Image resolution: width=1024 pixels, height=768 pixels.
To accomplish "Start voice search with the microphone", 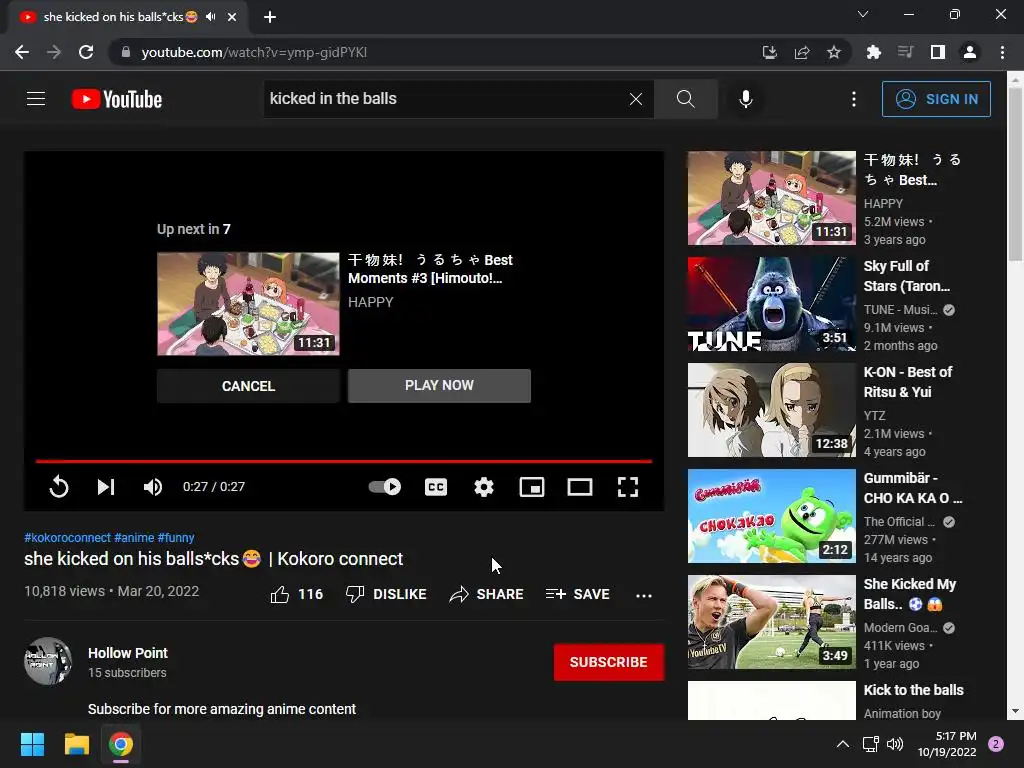I will click(x=745, y=99).
